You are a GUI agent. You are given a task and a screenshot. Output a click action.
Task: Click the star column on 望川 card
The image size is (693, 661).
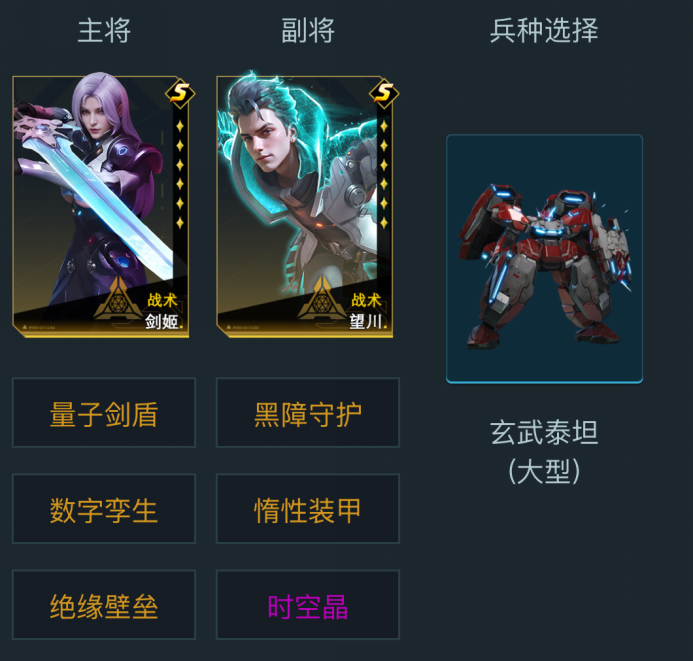pyautogui.click(x=384, y=175)
